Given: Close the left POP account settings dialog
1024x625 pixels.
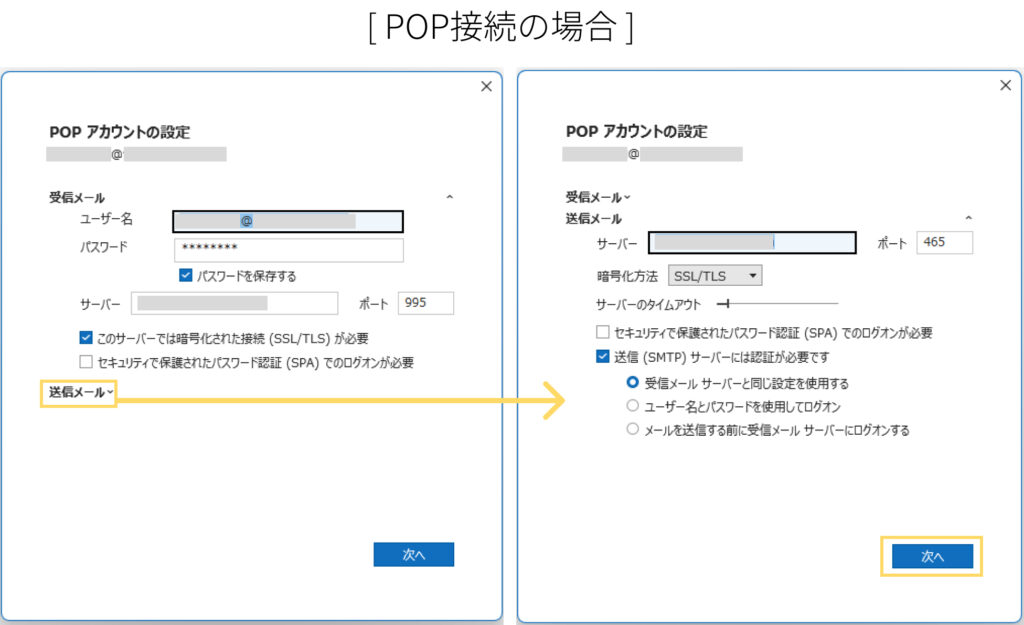Looking at the screenshot, I should [486, 86].
